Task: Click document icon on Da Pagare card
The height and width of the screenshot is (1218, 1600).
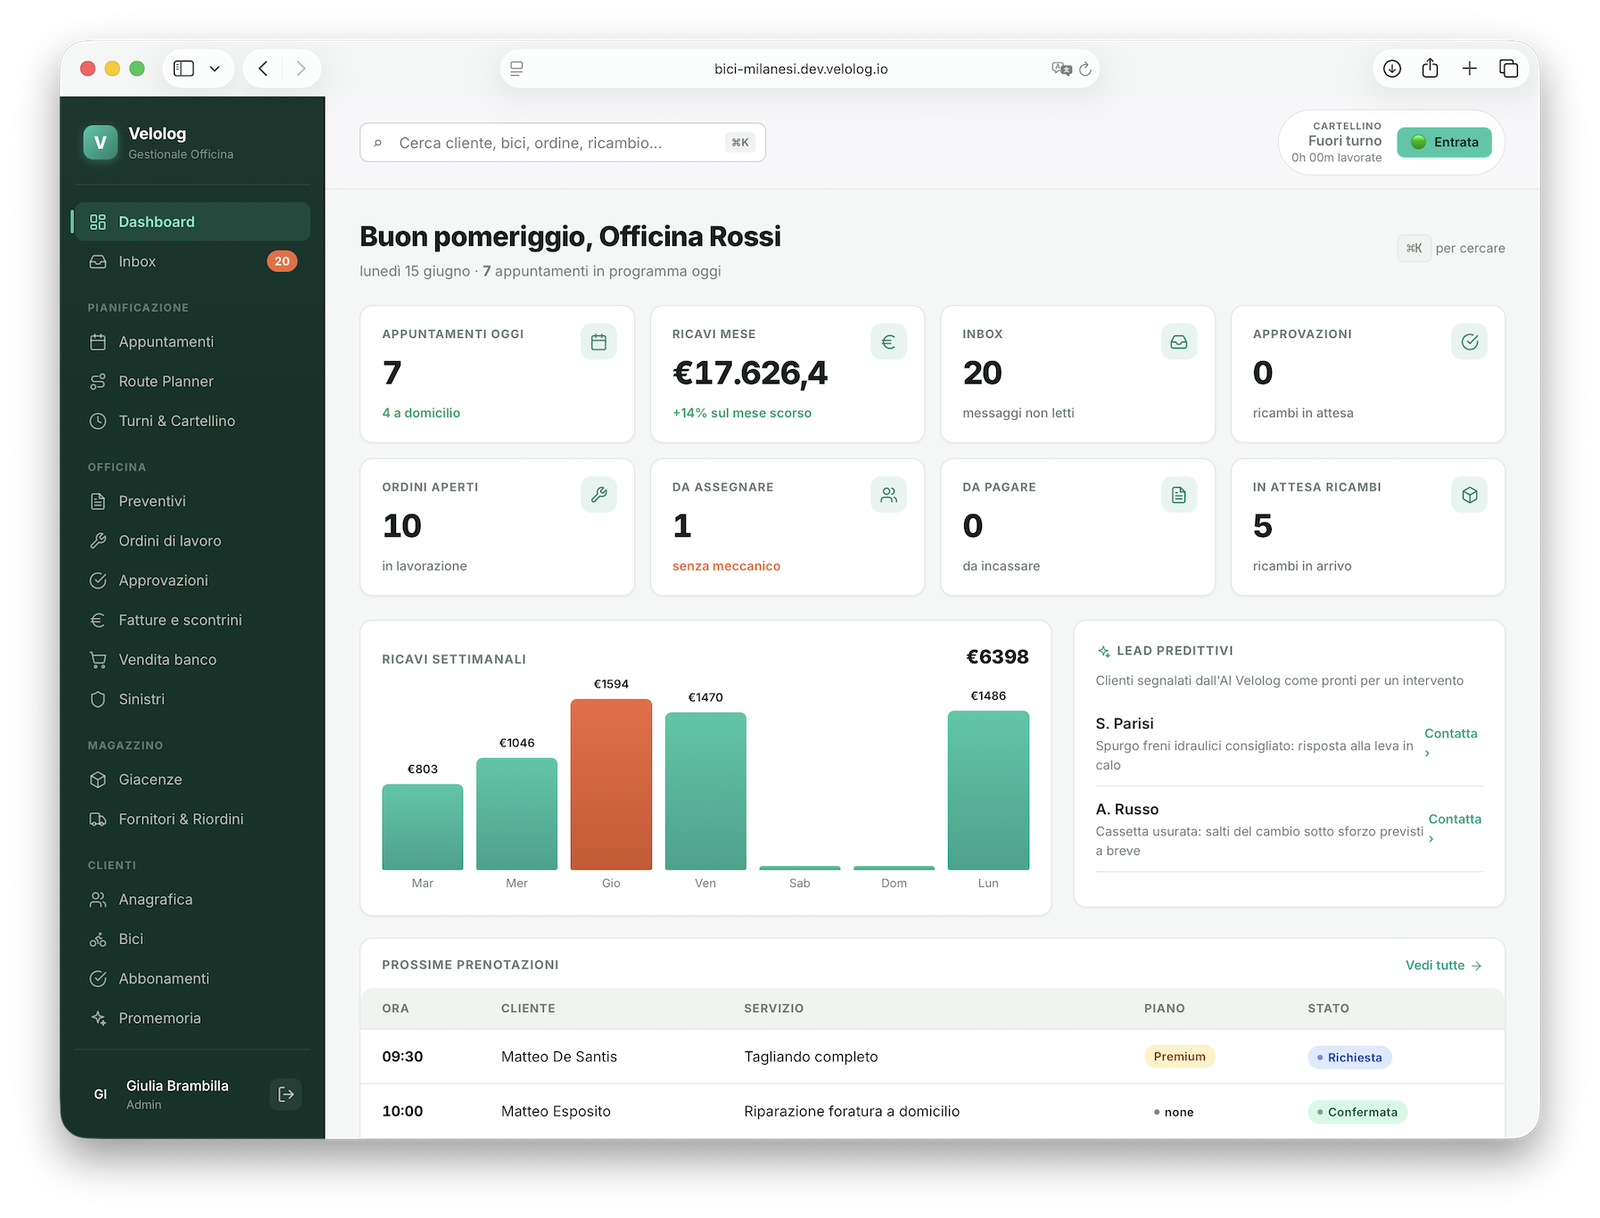Action: click(1179, 495)
